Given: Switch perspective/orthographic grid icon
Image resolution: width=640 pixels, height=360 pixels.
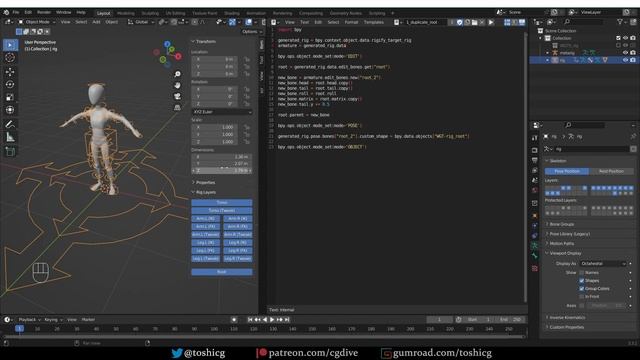Looking at the screenshot, I should 178,107.
